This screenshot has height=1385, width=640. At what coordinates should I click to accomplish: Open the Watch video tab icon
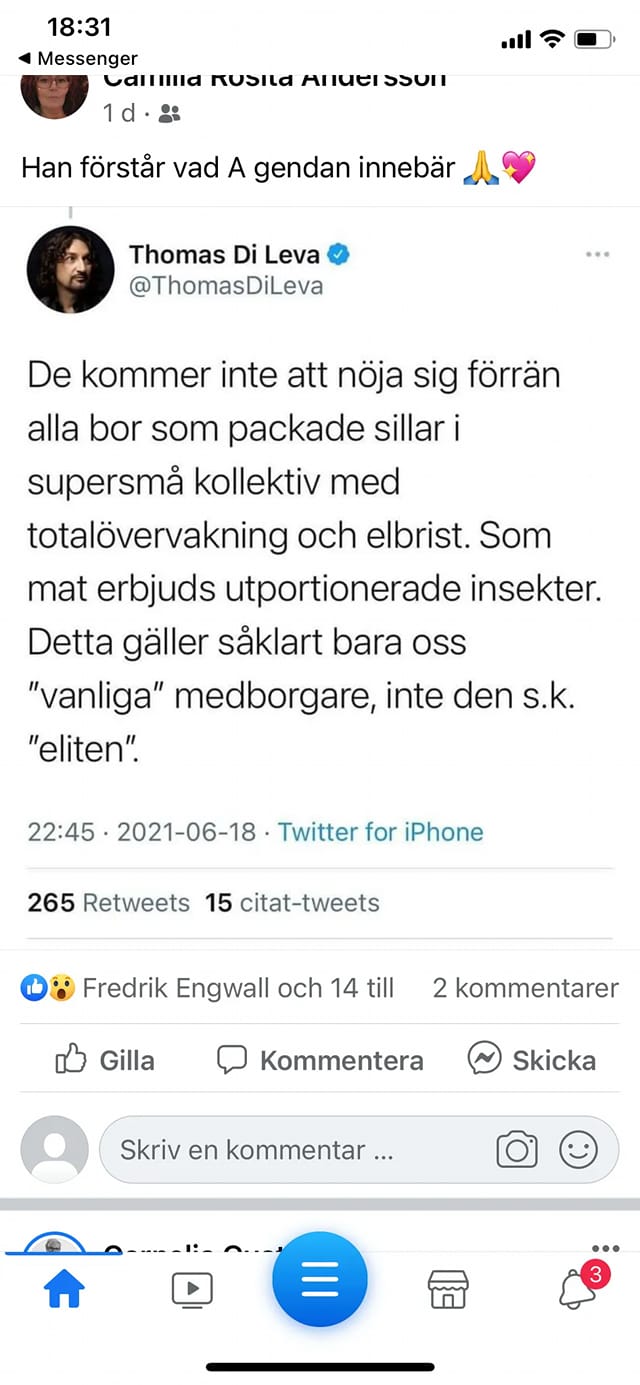point(192,1290)
